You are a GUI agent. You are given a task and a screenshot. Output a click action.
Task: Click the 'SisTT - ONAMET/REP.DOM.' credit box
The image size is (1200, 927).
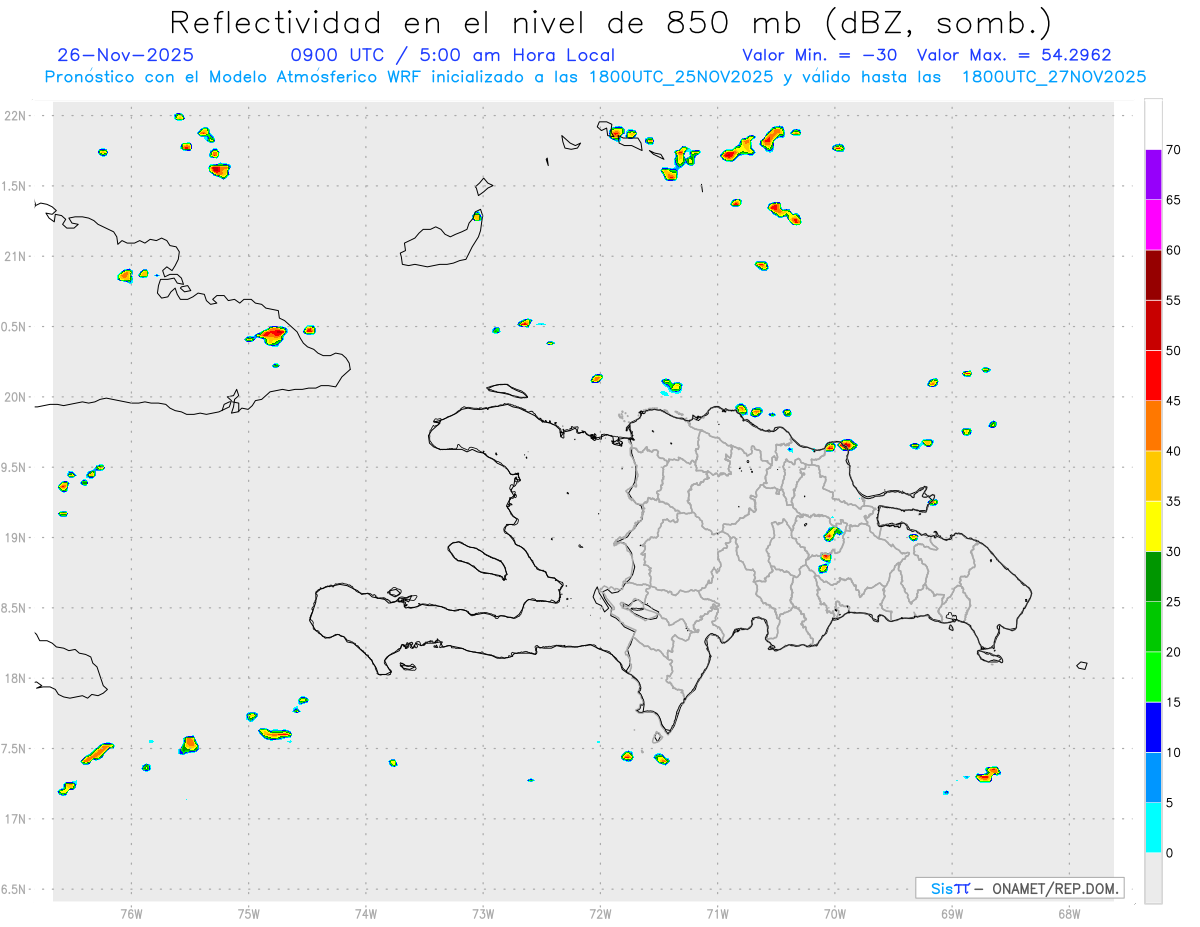coord(1020,888)
